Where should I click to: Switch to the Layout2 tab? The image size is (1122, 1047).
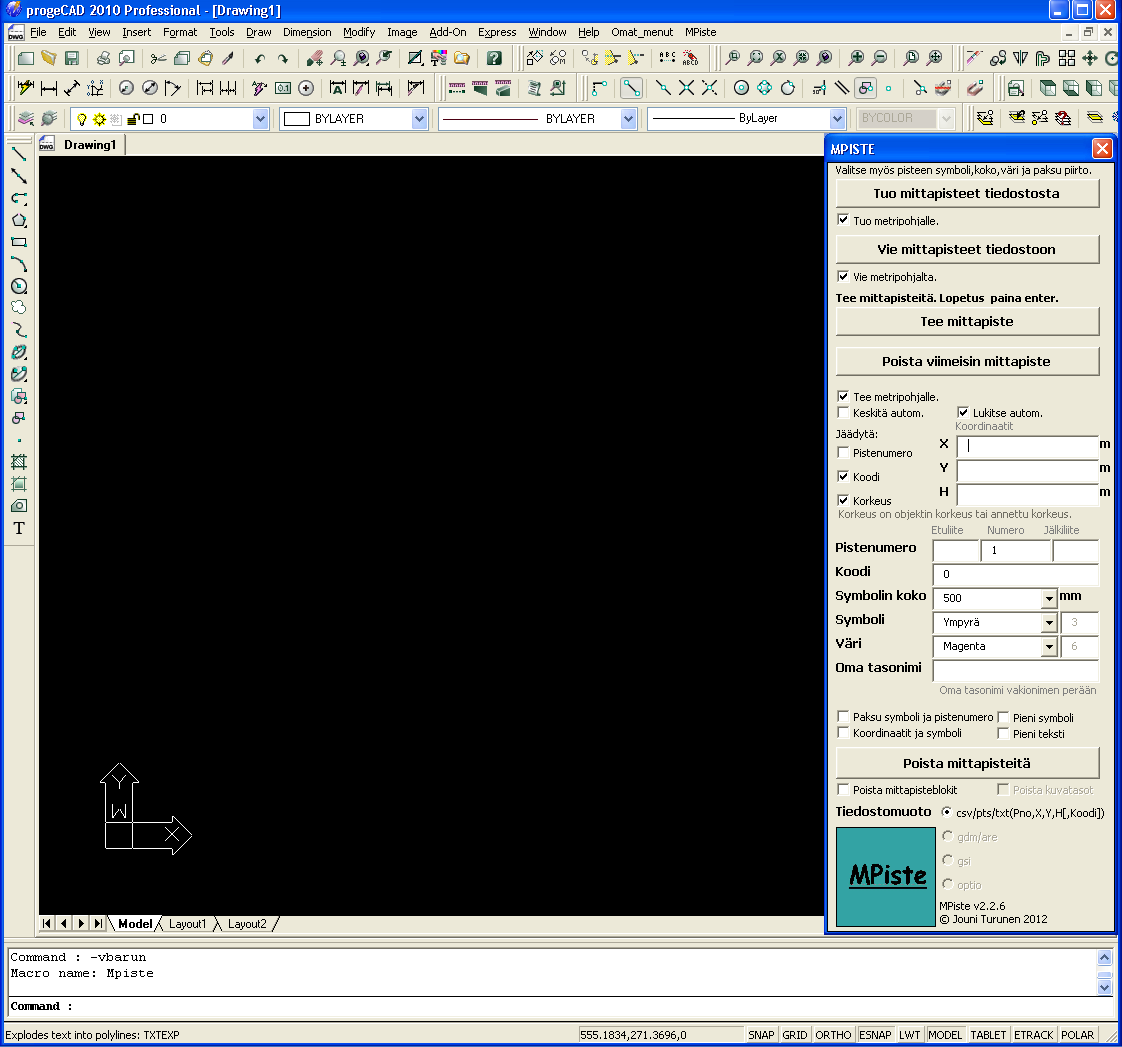(247, 924)
